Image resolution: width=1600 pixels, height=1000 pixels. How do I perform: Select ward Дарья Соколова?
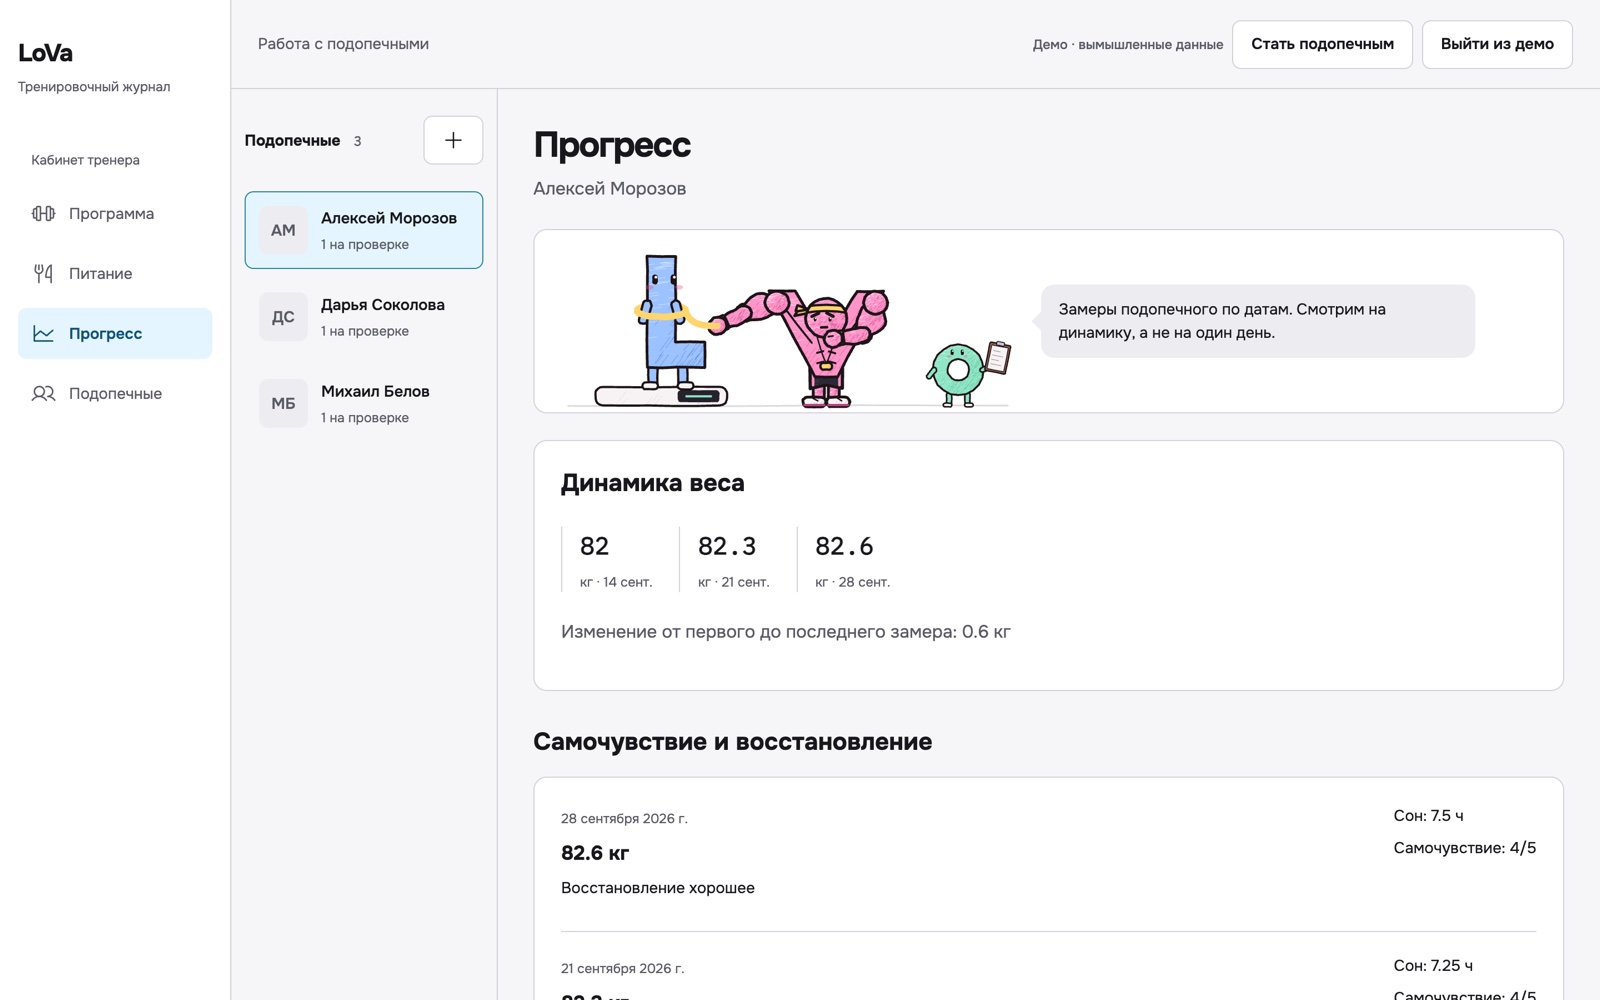pos(364,317)
